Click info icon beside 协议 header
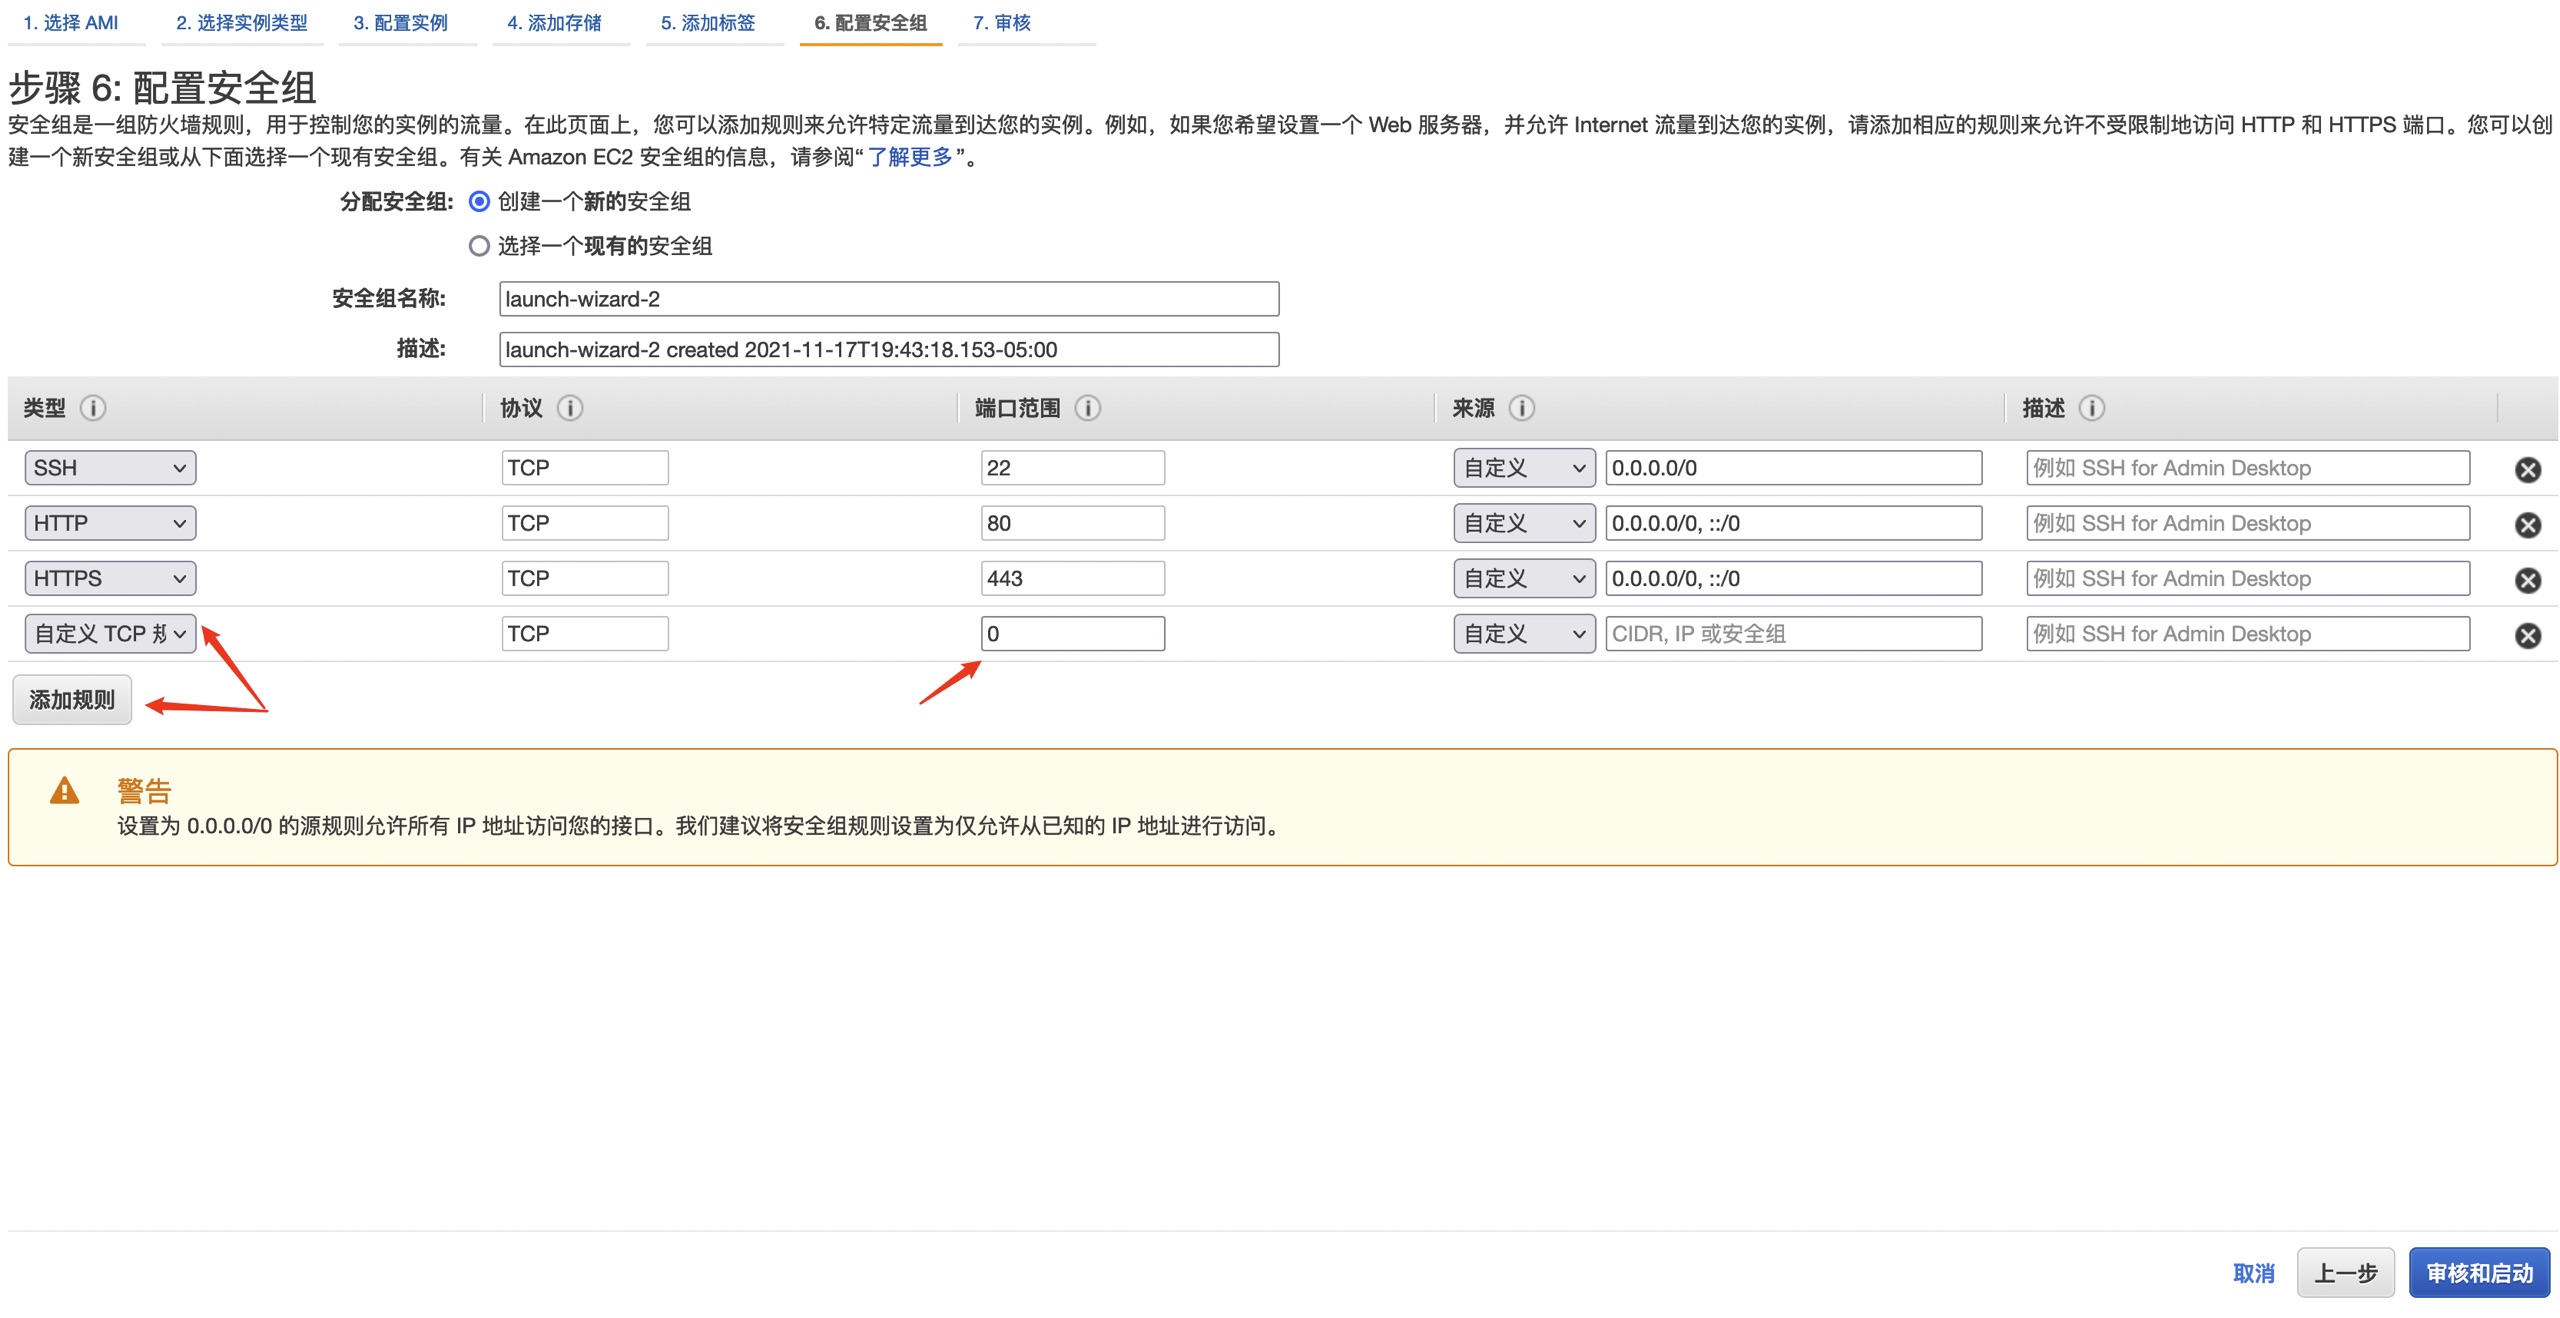Viewport: 2560px width, 1318px height. (x=570, y=408)
